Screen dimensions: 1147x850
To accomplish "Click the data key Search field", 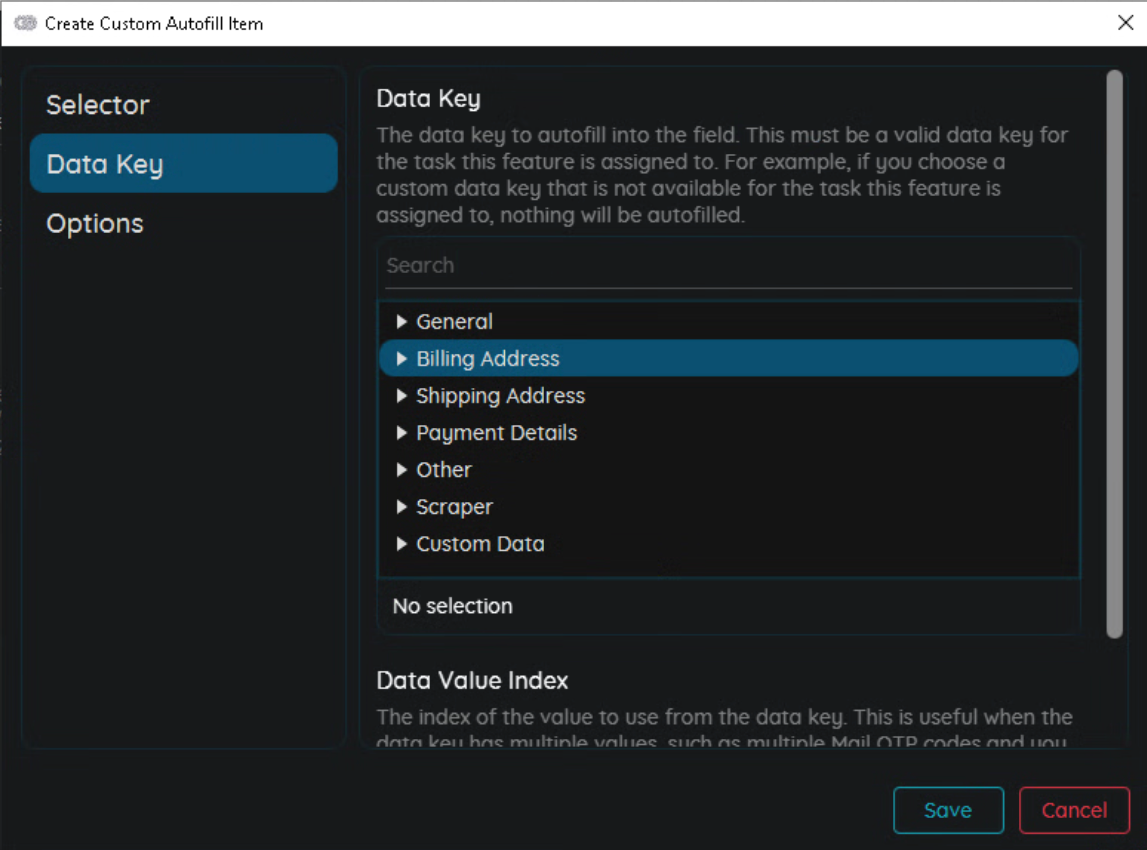I will click(728, 266).
